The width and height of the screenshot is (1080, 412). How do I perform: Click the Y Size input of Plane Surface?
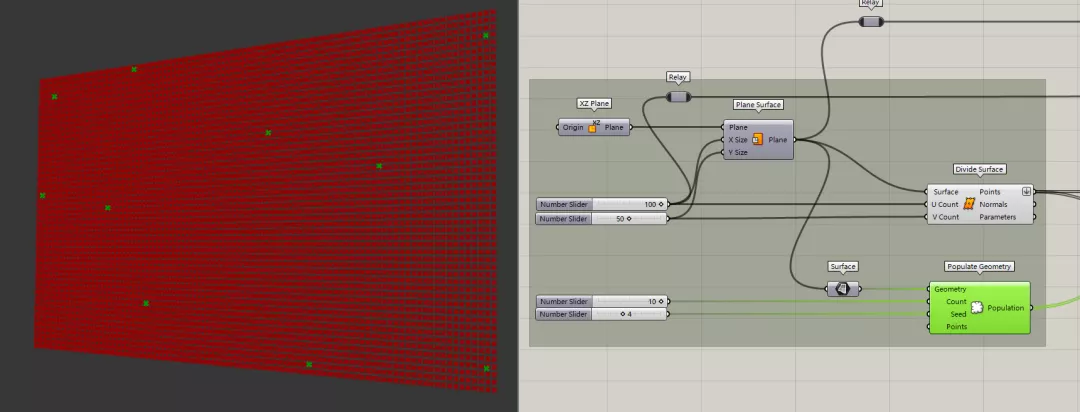[x=738, y=152]
